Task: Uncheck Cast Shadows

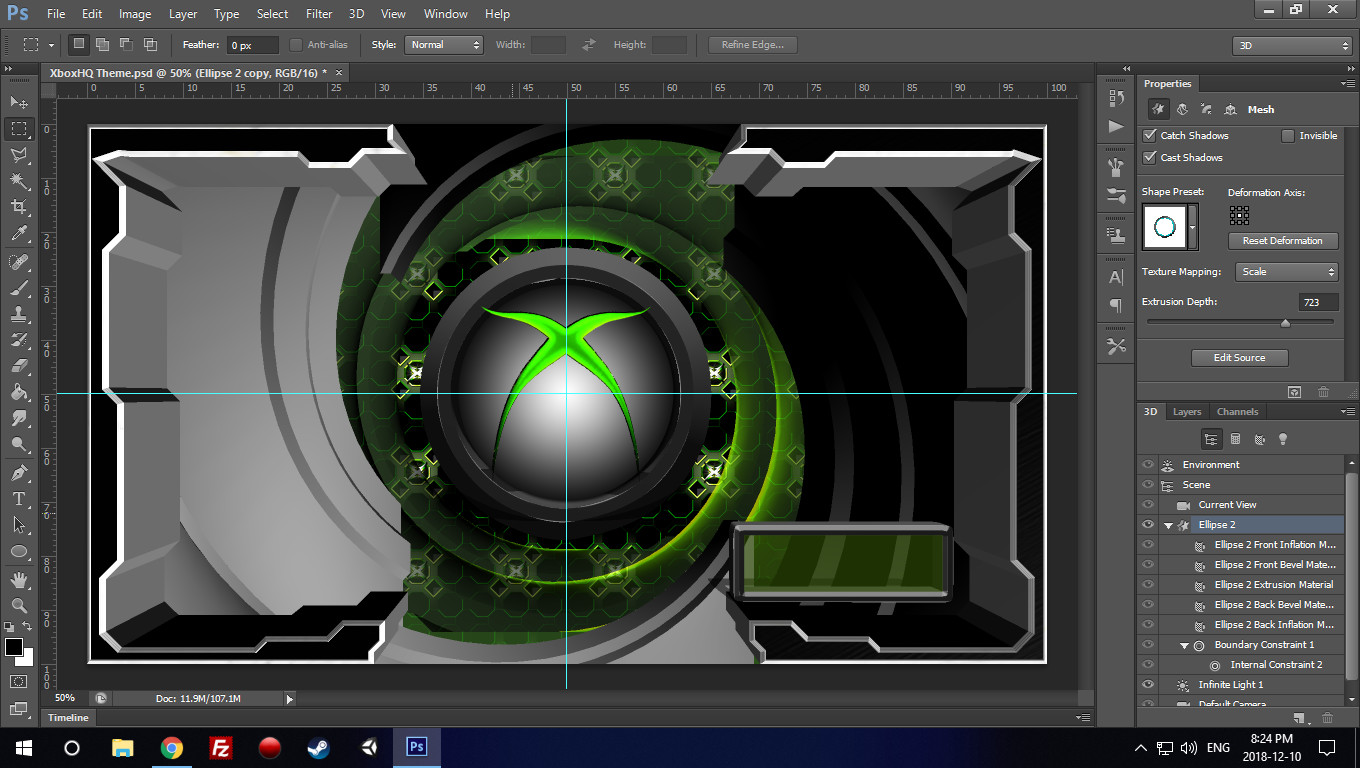Action: coord(1150,157)
